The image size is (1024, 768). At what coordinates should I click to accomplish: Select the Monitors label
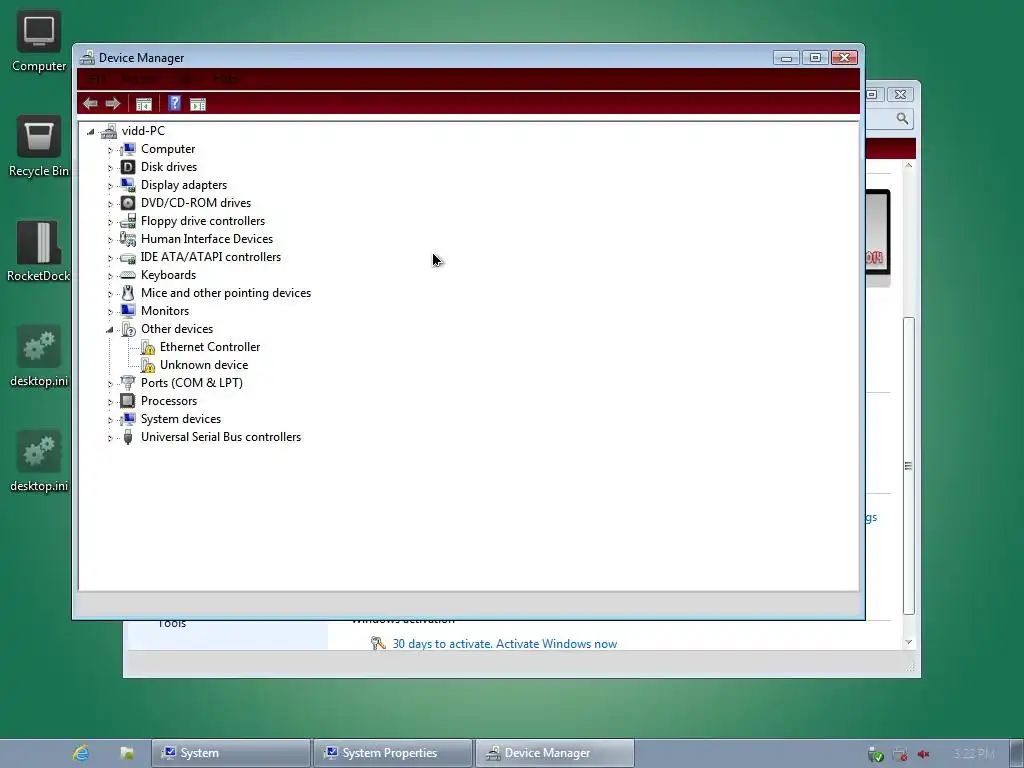tap(165, 311)
